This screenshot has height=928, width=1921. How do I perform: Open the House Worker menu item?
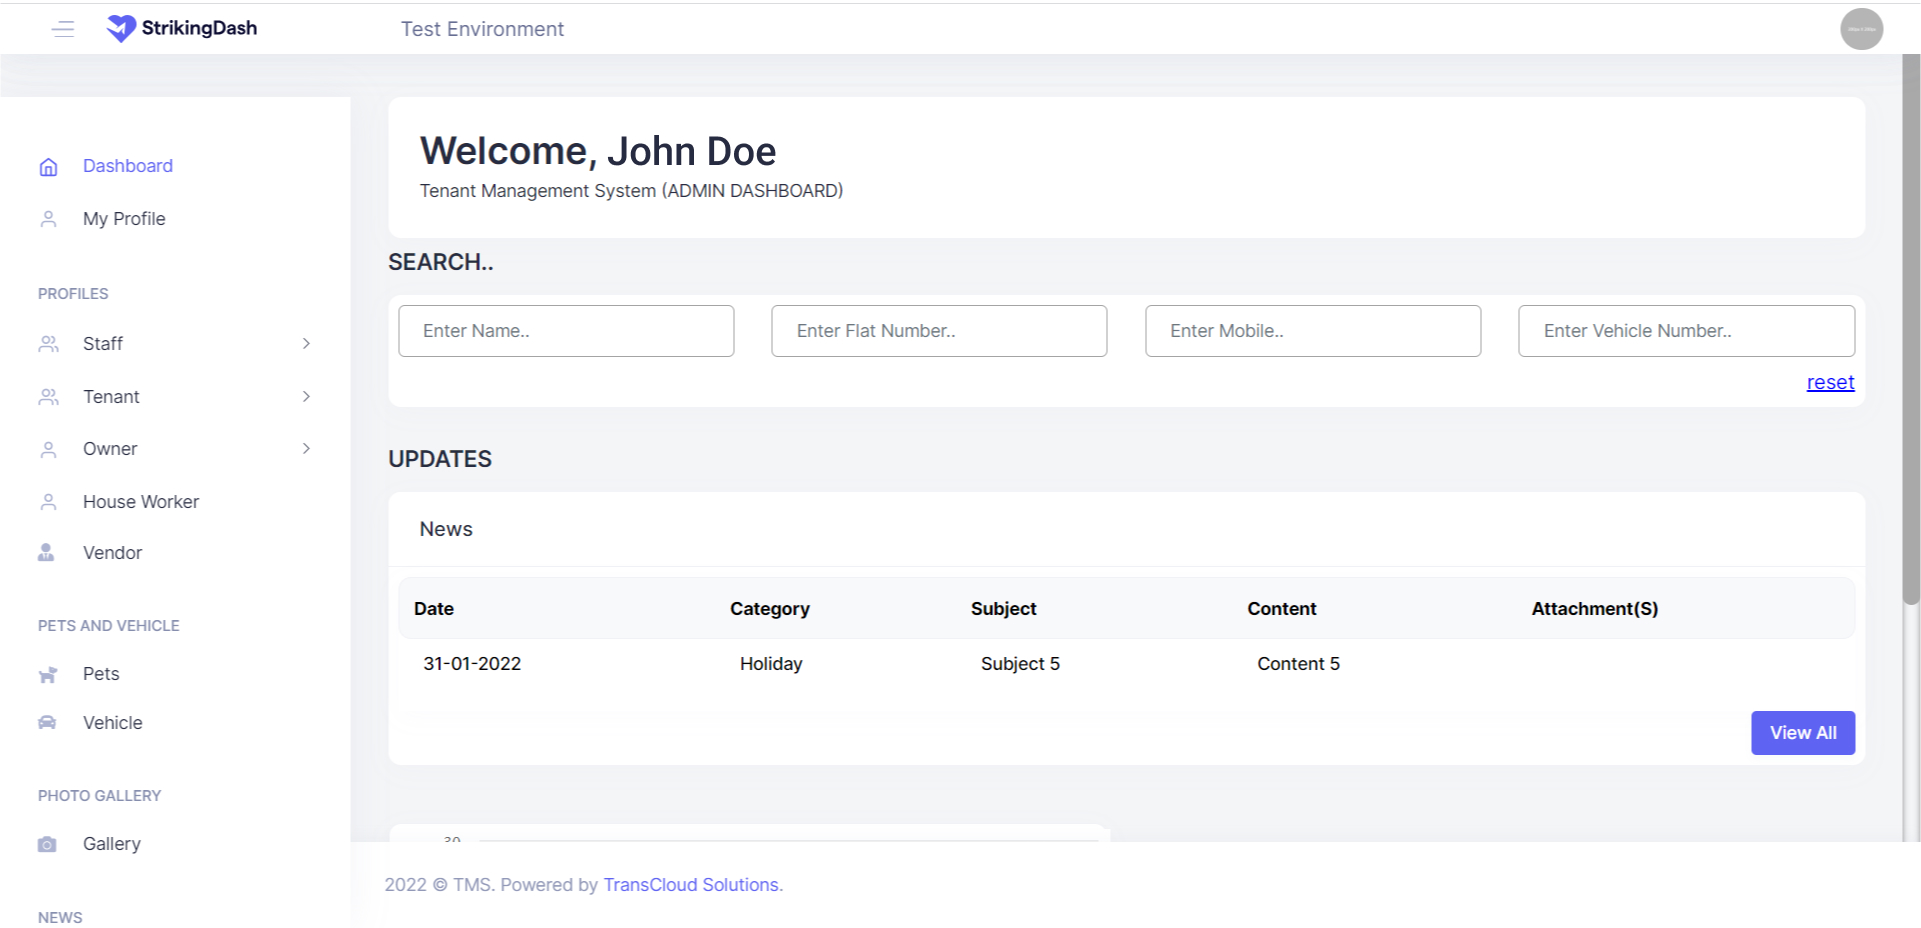[140, 502]
